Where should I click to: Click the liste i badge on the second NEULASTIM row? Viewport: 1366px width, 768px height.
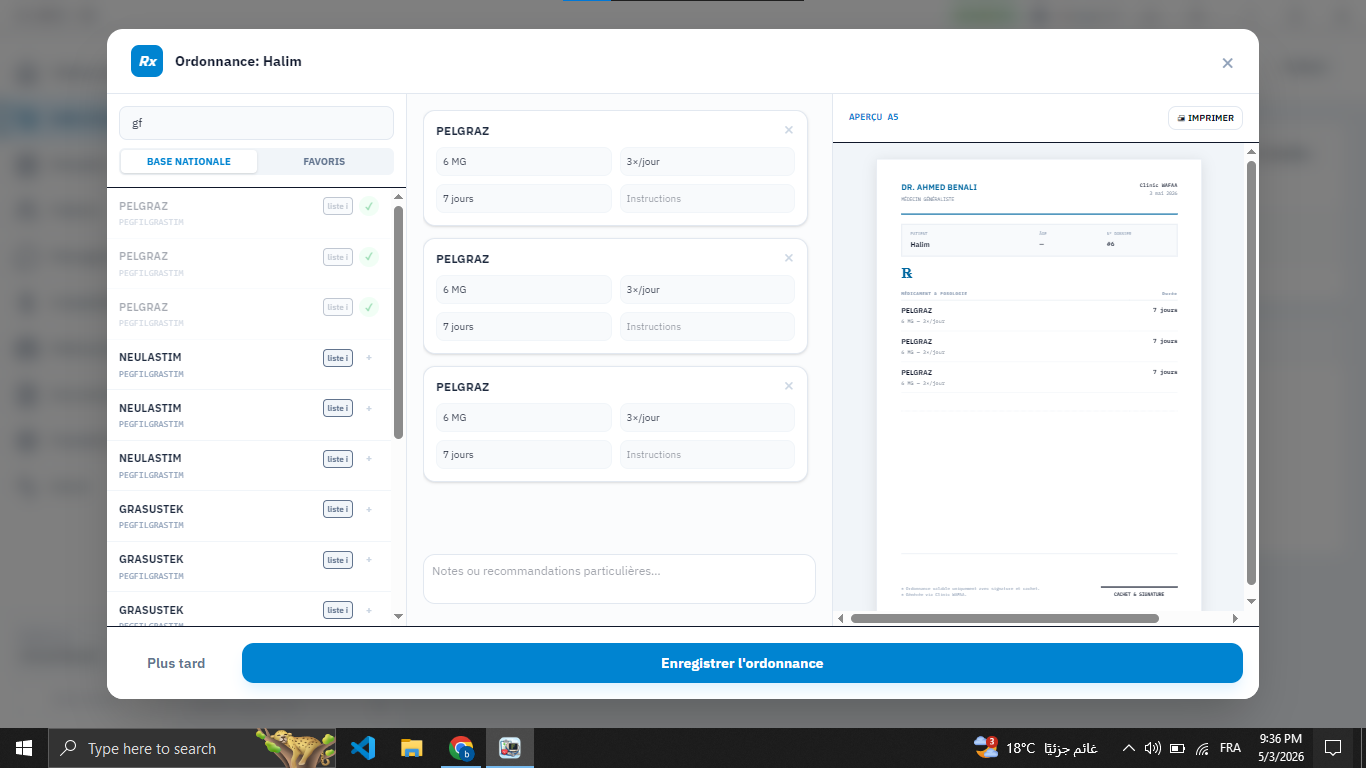click(x=338, y=408)
